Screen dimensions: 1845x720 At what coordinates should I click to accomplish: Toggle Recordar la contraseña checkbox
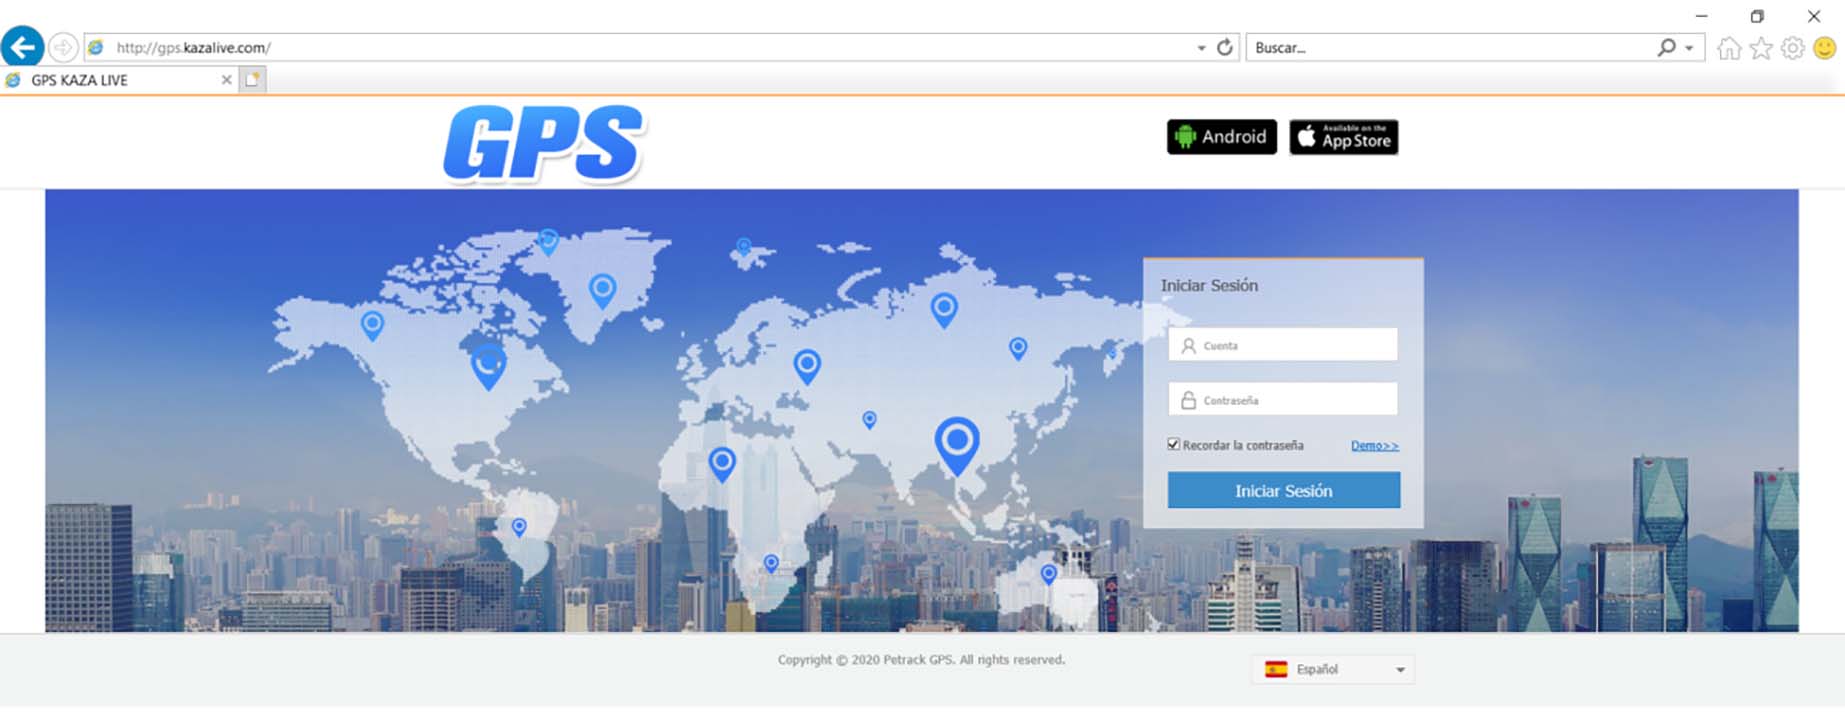pos(1173,444)
